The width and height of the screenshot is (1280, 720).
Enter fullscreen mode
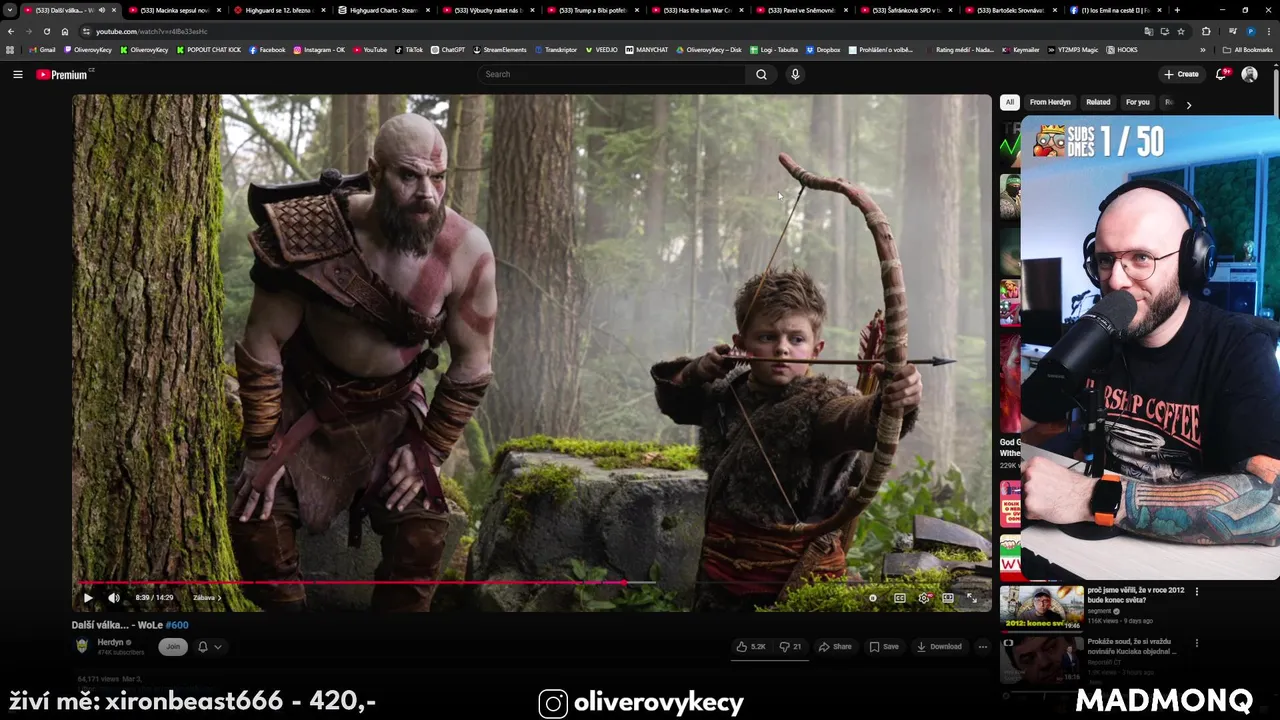point(971,598)
